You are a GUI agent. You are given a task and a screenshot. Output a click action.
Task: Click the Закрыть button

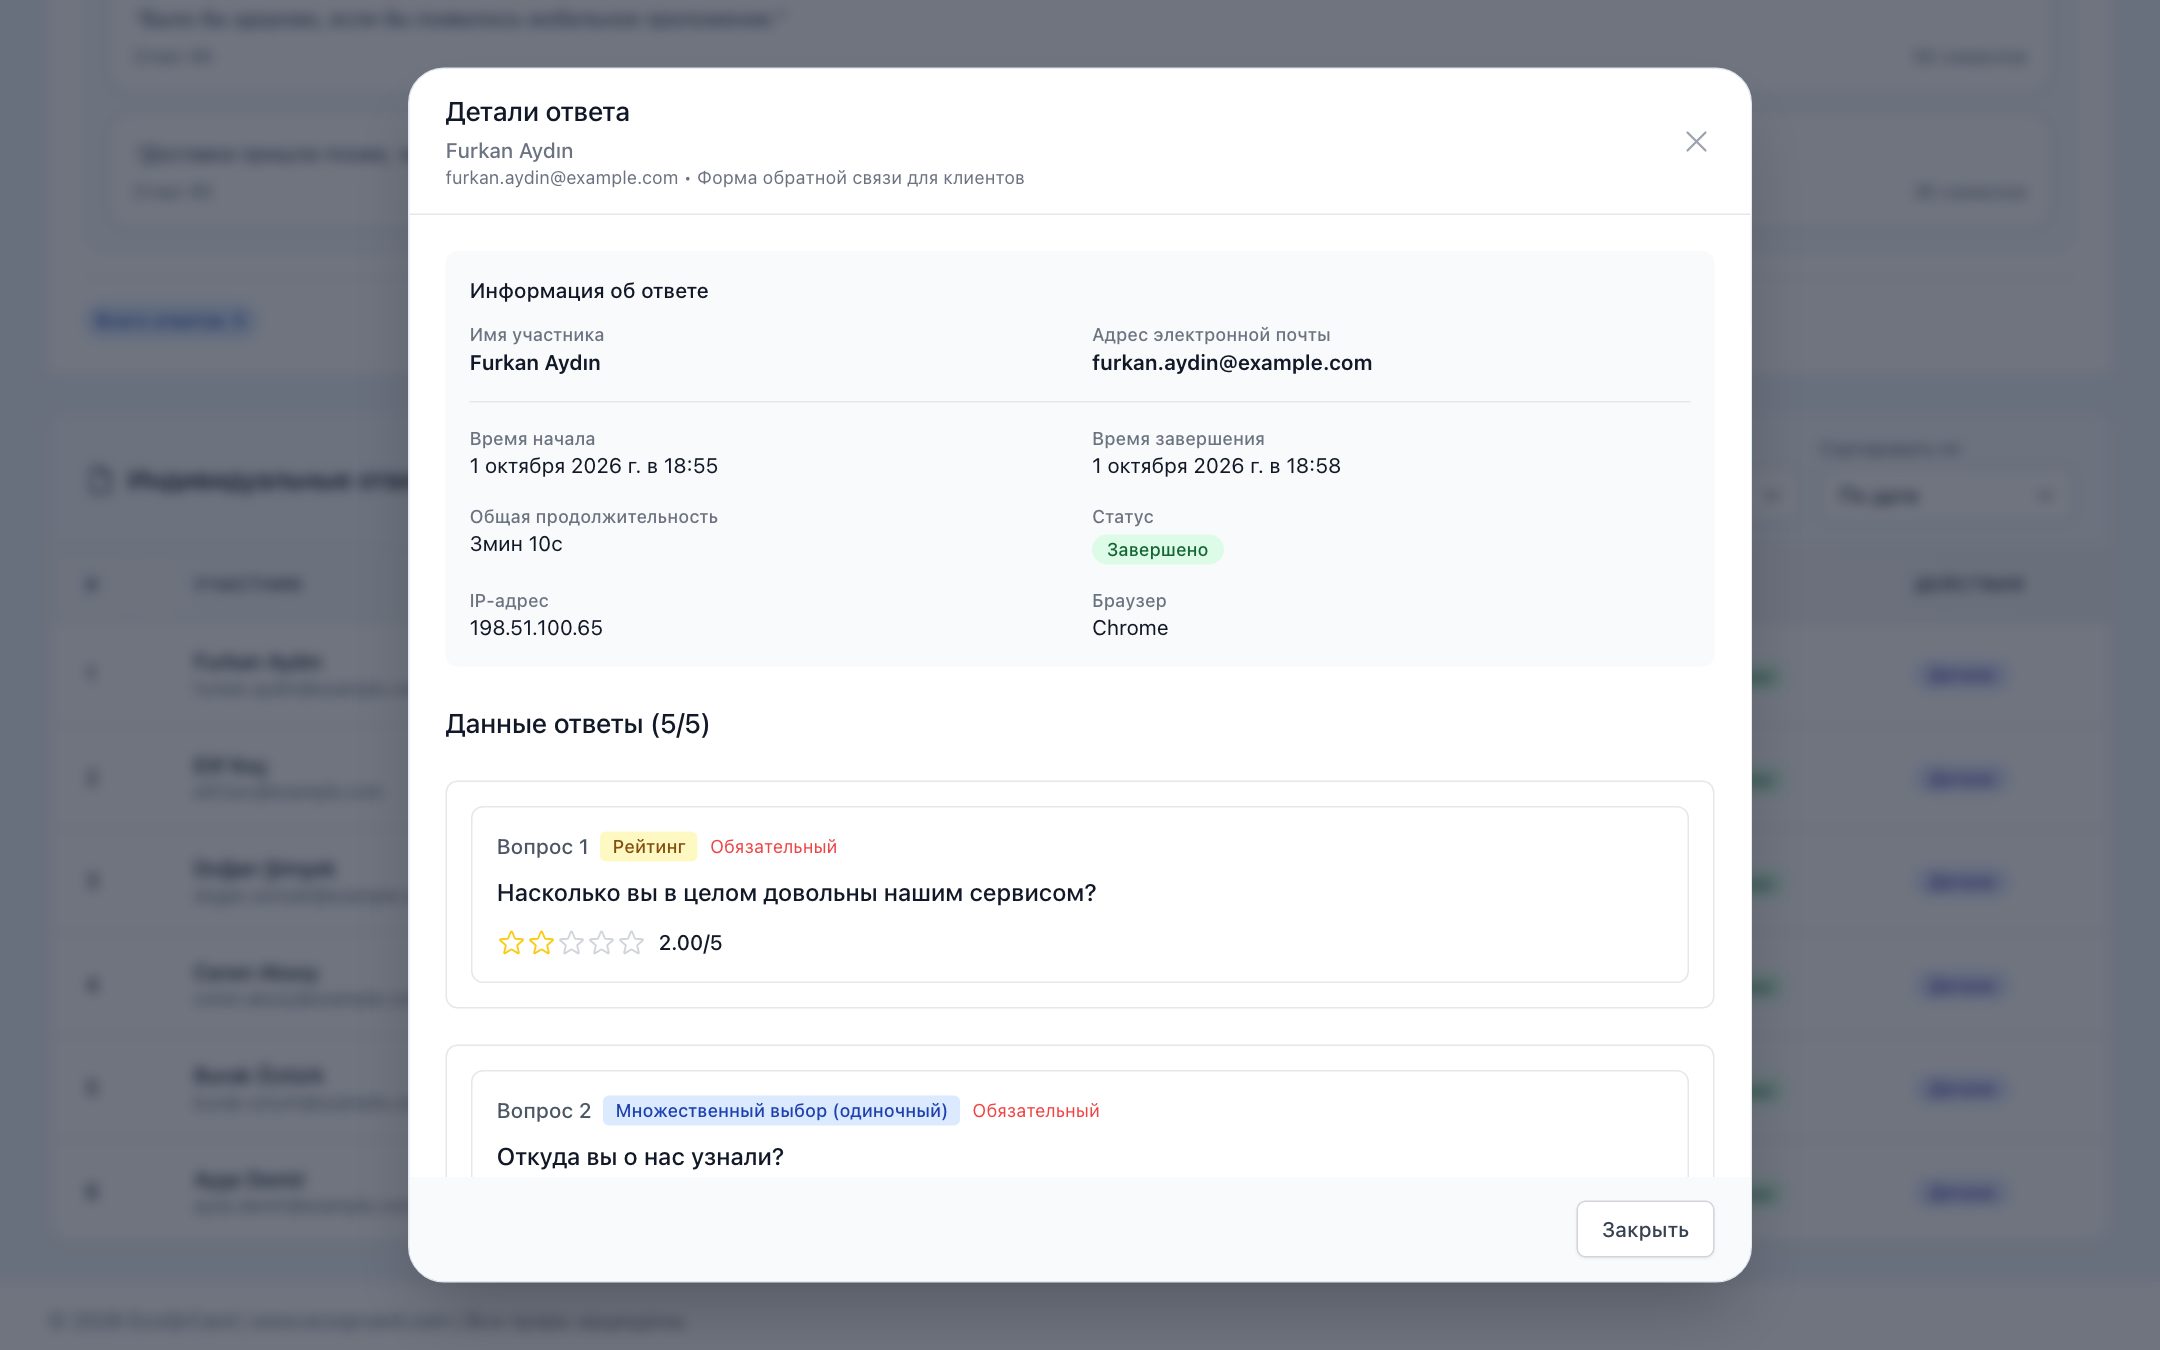pyautogui.click(x=1645, y=1229)
